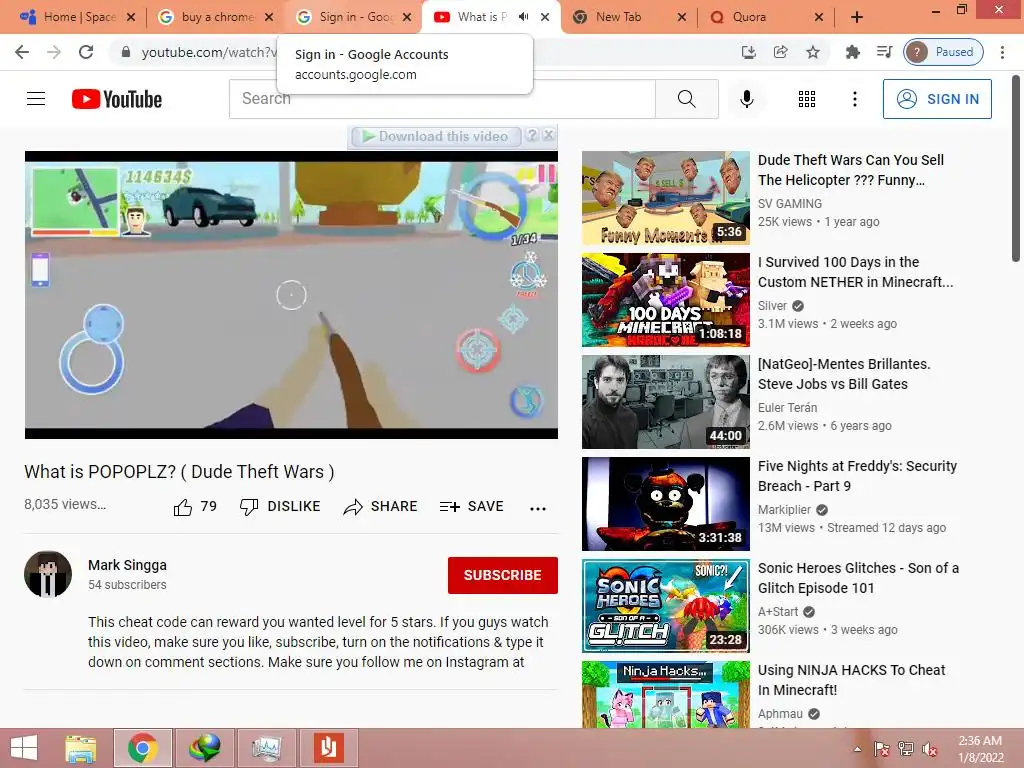Open Five Nights at Freddy's Part 9 title
The image size is (1024, 768).
(x=857, y=475)
